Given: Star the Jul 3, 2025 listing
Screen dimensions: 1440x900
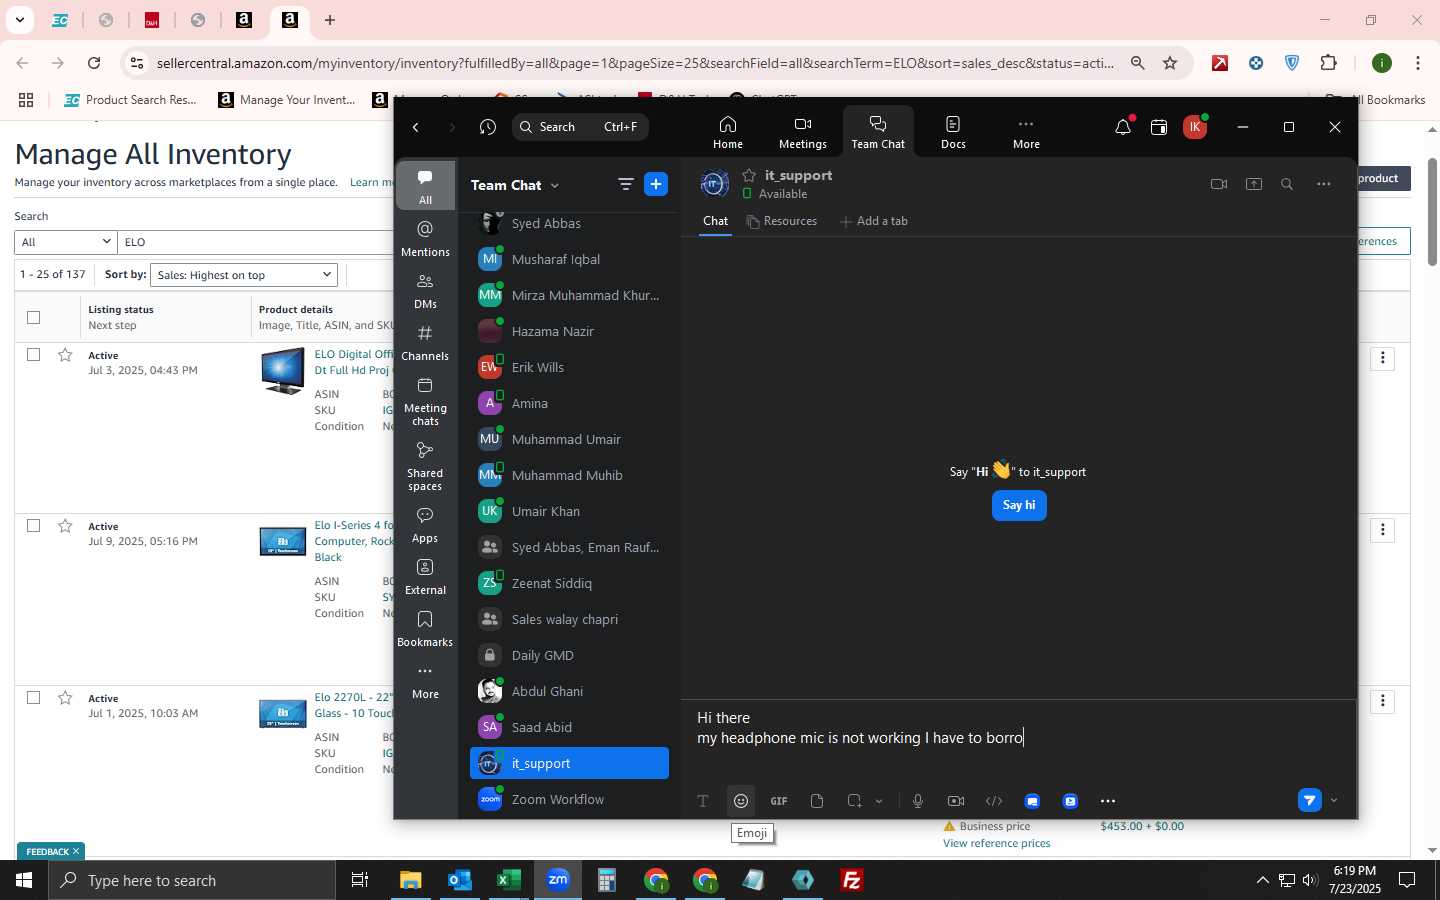Looking at the screenshot, I should [x=65, y=355].
